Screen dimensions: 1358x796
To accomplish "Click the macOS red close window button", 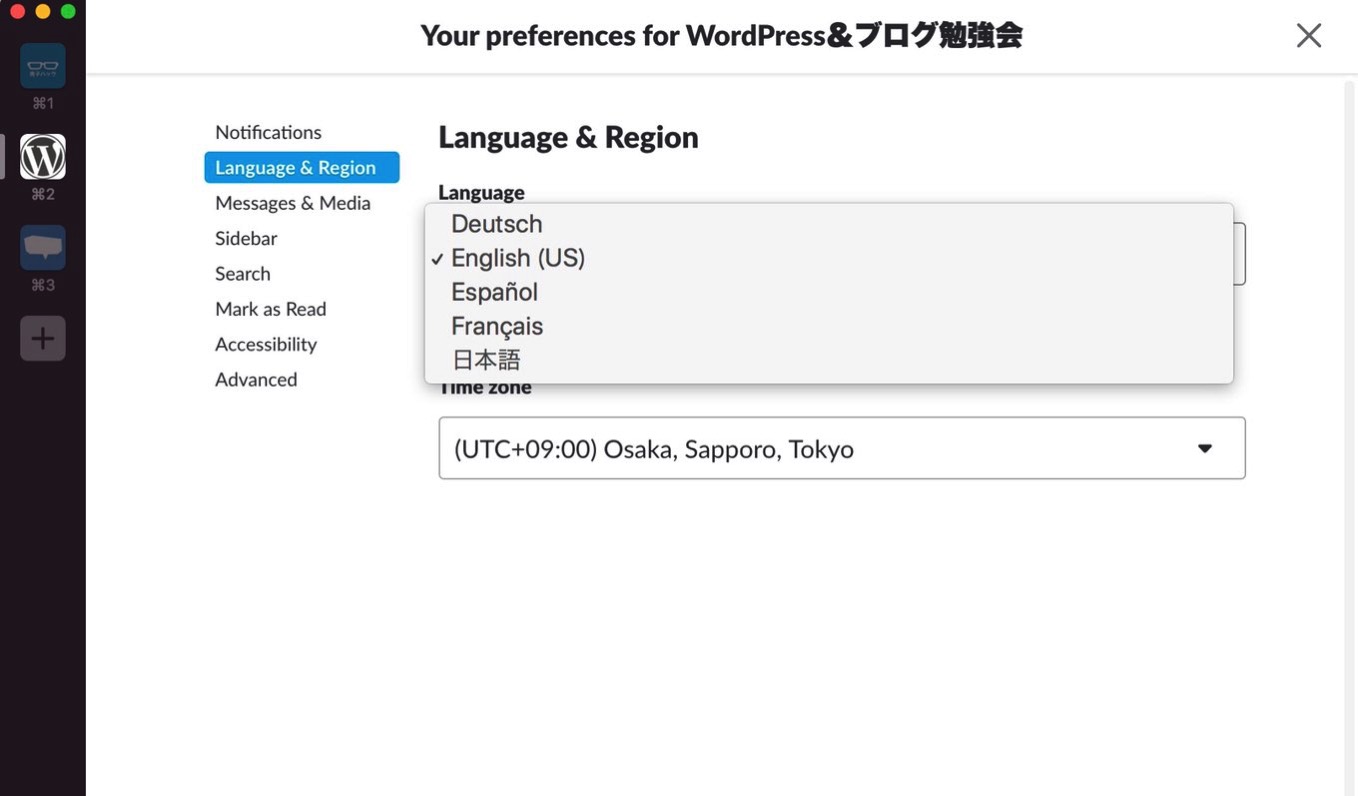I will pos(17,11).
